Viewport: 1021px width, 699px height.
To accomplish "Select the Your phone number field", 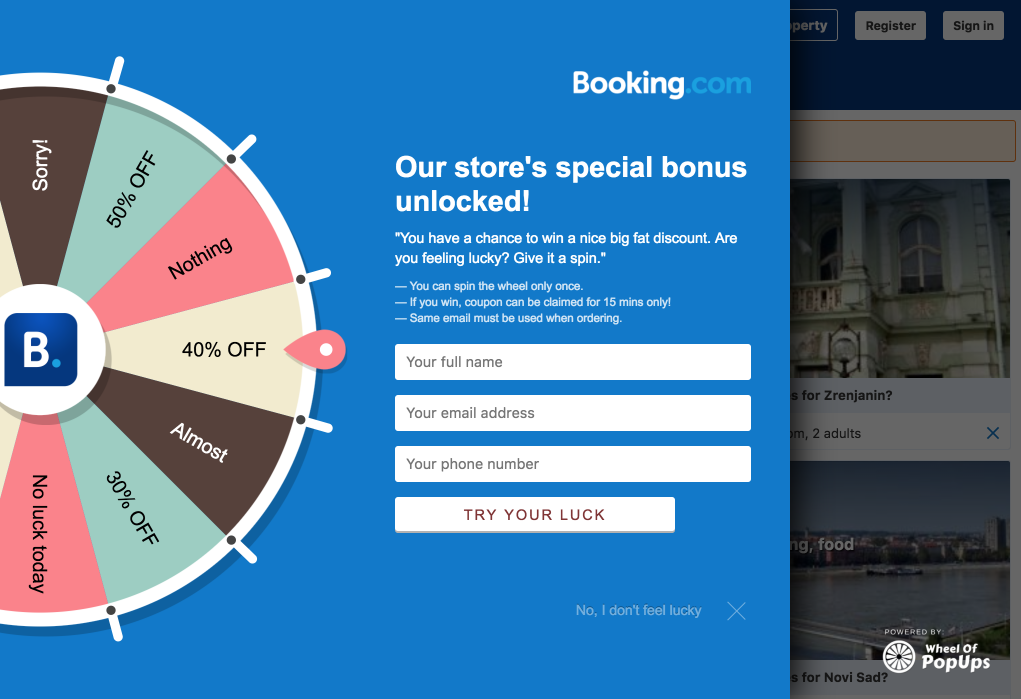I will [572, 464].
